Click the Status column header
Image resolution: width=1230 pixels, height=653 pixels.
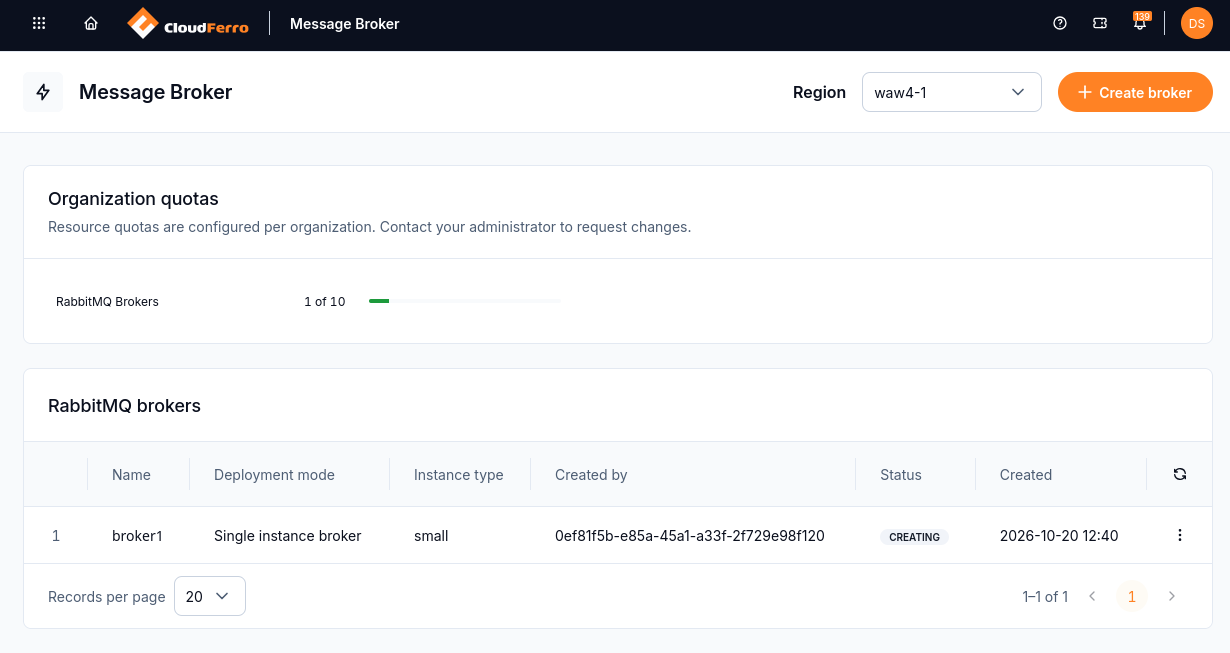point(901,475)
